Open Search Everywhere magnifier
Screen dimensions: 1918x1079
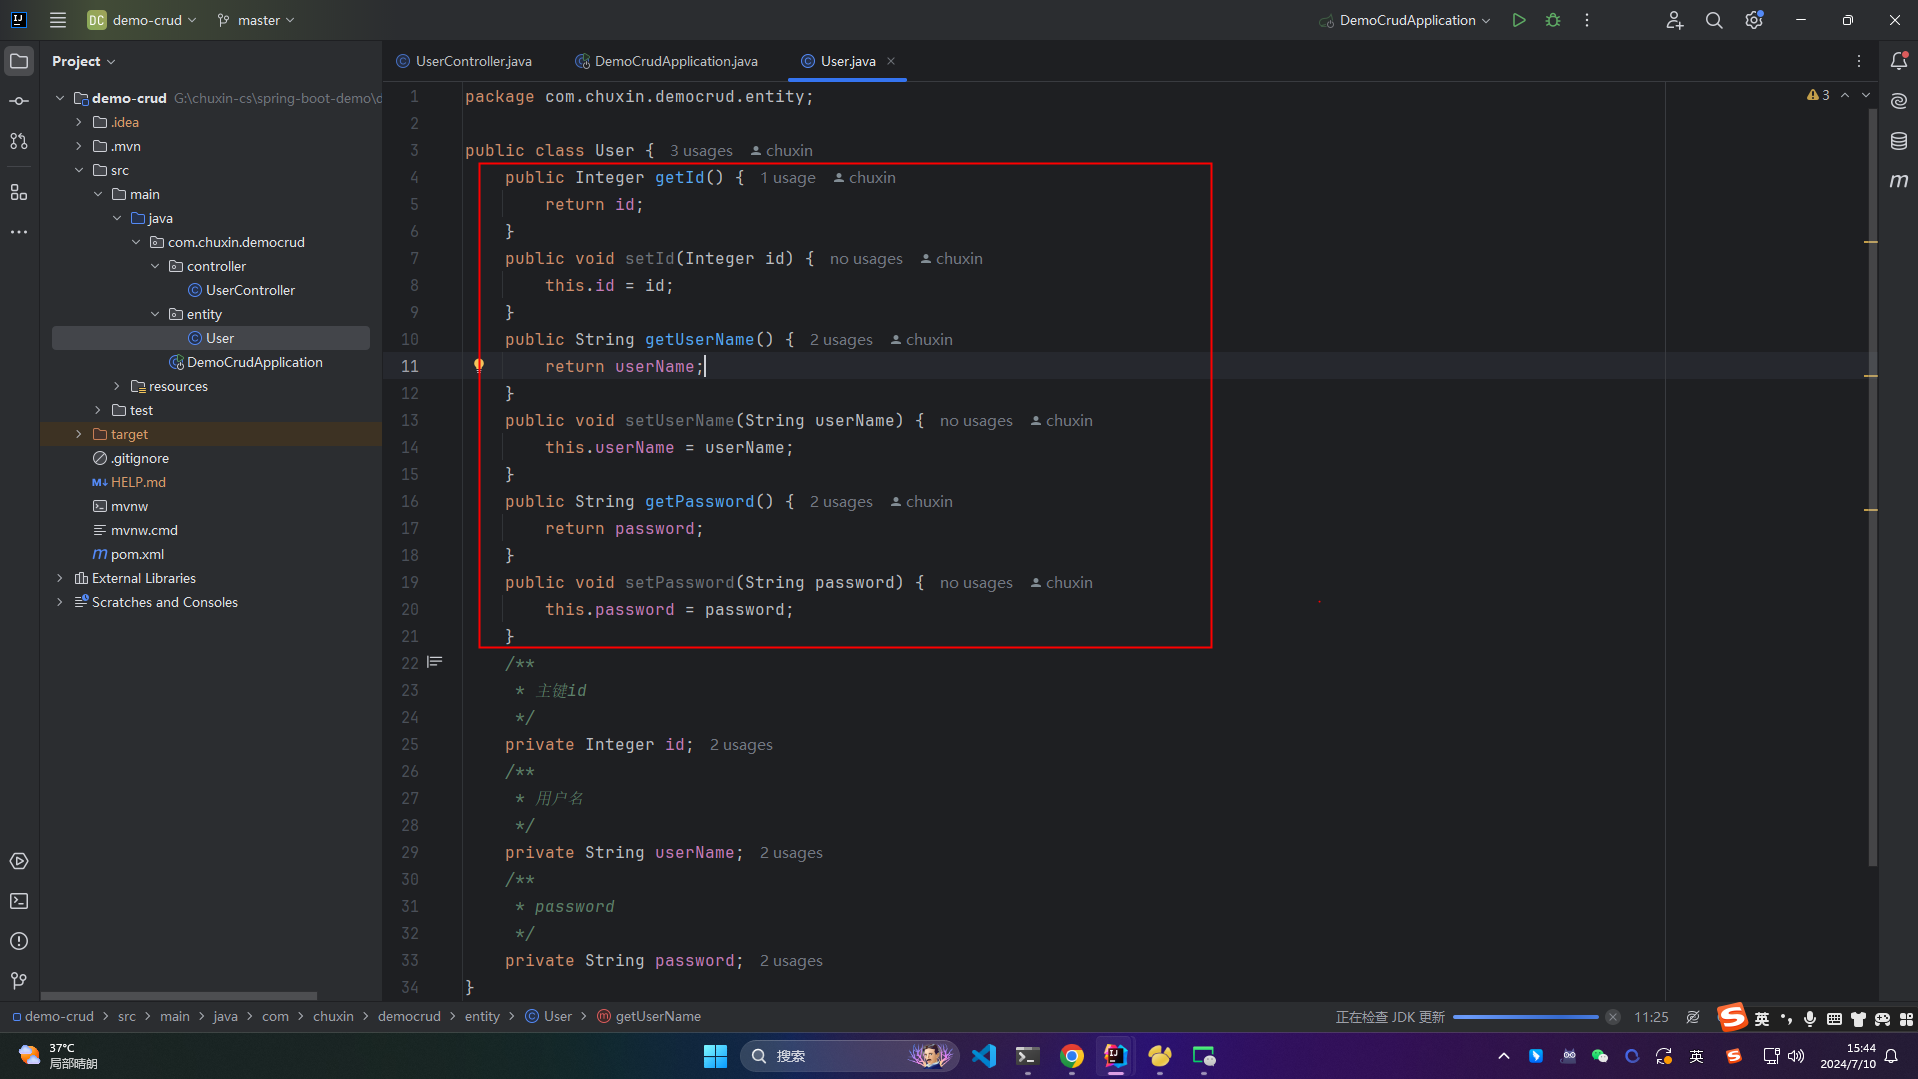(x=1714, y=20)
